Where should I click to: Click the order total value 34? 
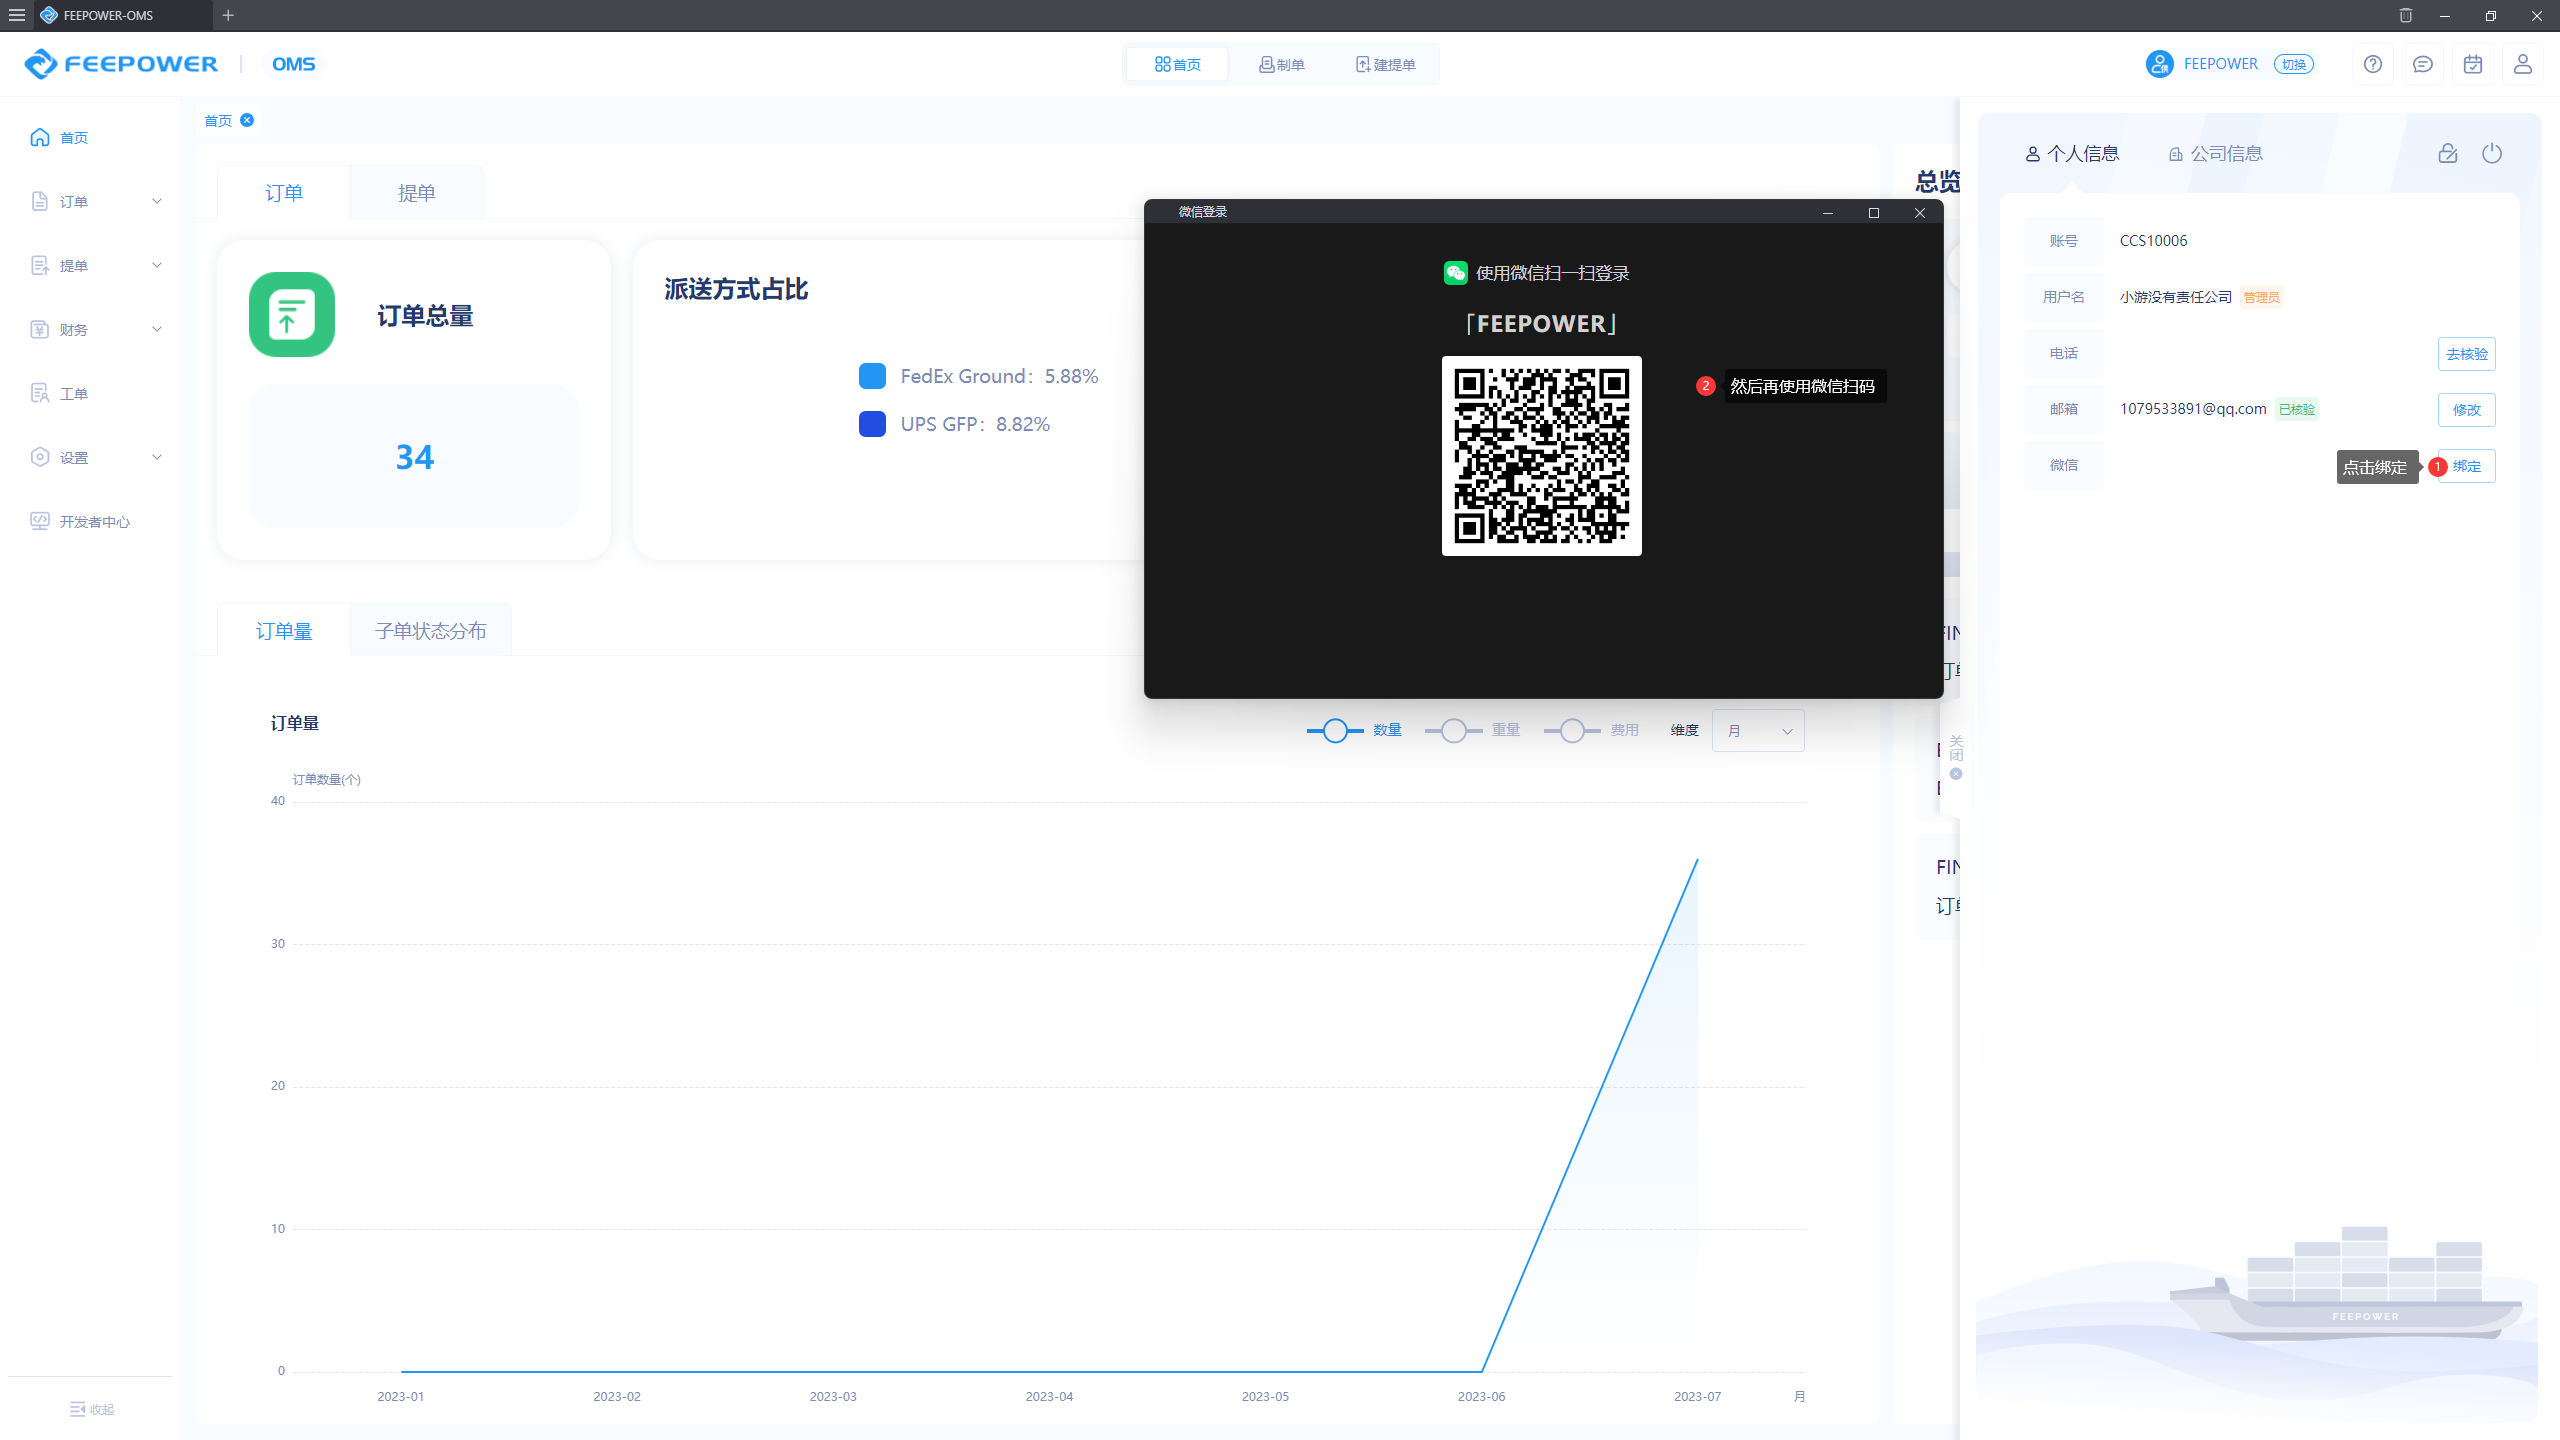pos(414,457)
